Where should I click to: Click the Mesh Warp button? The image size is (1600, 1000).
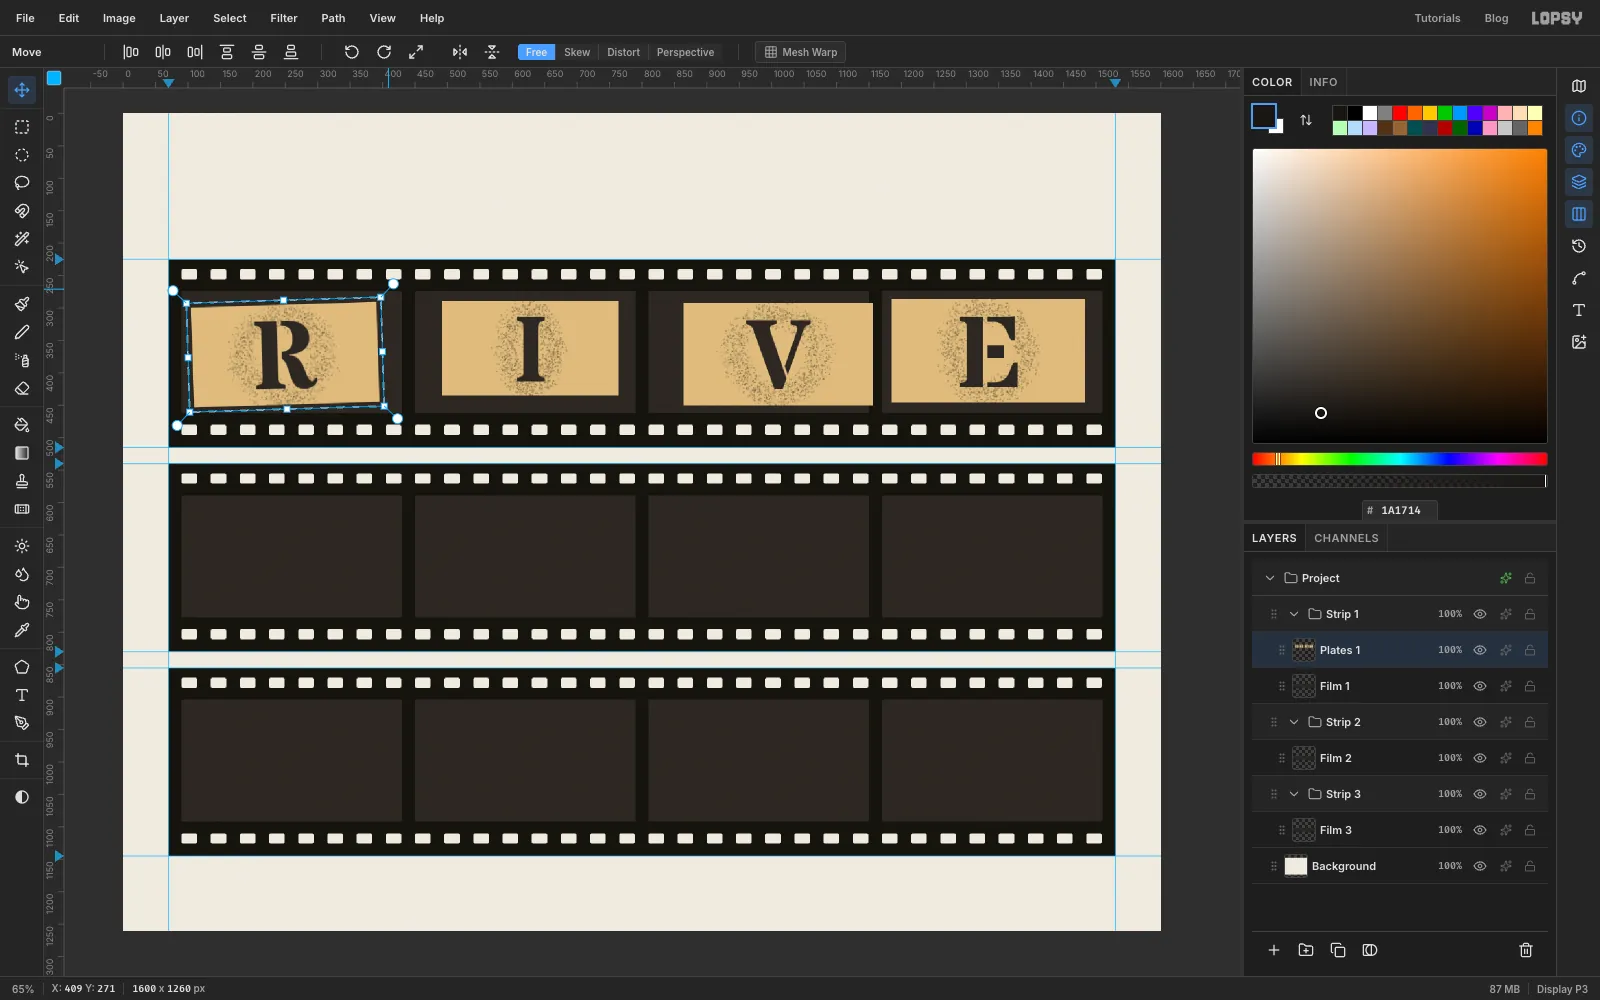[800, 52]
